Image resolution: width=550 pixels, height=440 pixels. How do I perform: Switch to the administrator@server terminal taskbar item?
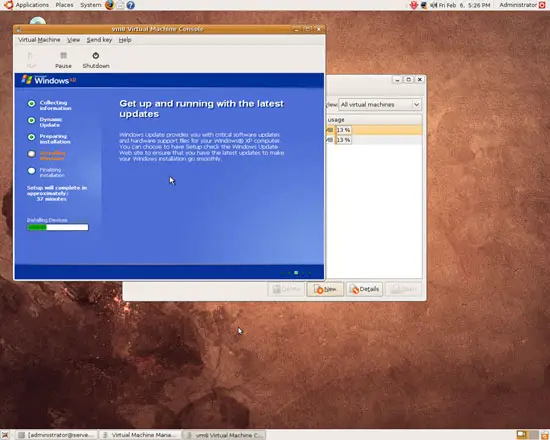click(56, 435)
